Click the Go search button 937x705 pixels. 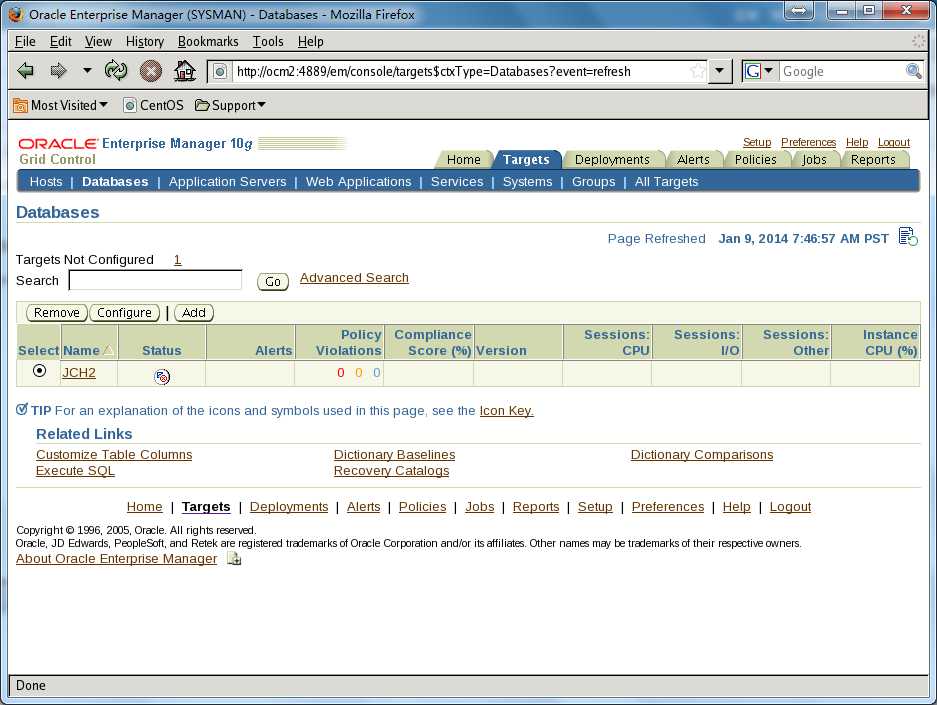point(273,281)
